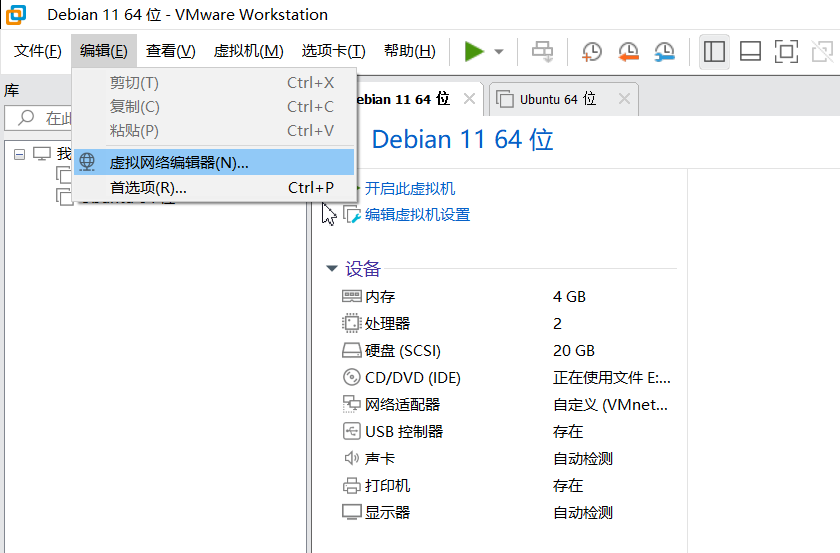Click My Computer monitor icon in library tree

click(x=42, y=154)
